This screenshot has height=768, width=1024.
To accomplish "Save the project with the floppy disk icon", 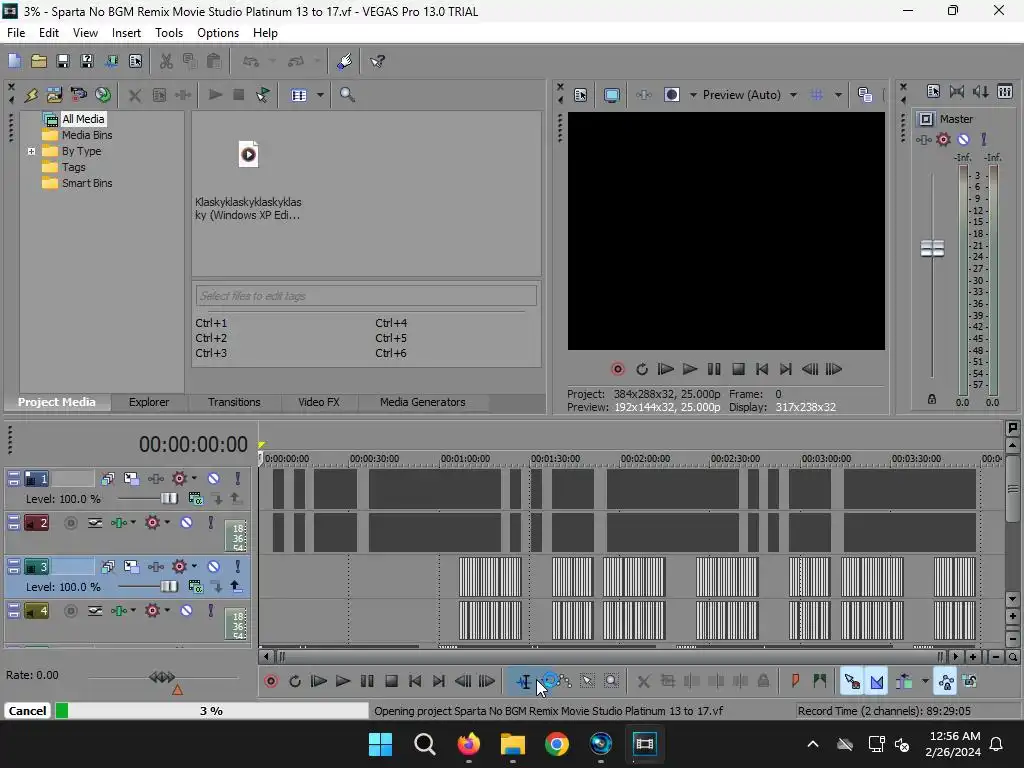I will click(63, 61).
